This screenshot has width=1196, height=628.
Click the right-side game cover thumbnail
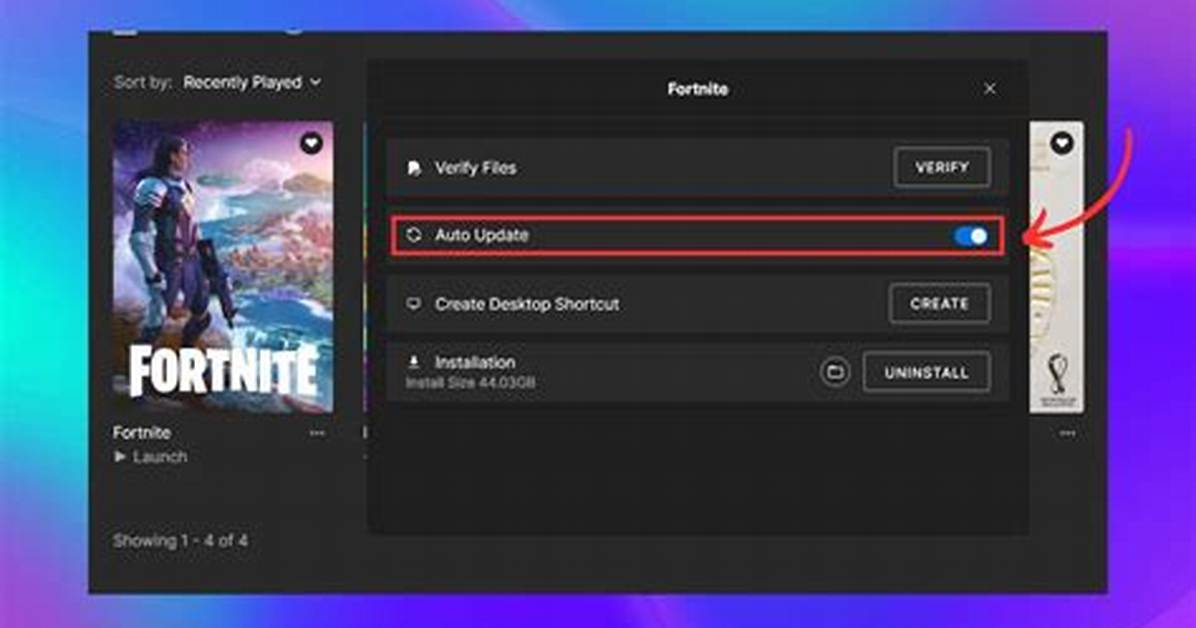click(x=1056, y=267)
